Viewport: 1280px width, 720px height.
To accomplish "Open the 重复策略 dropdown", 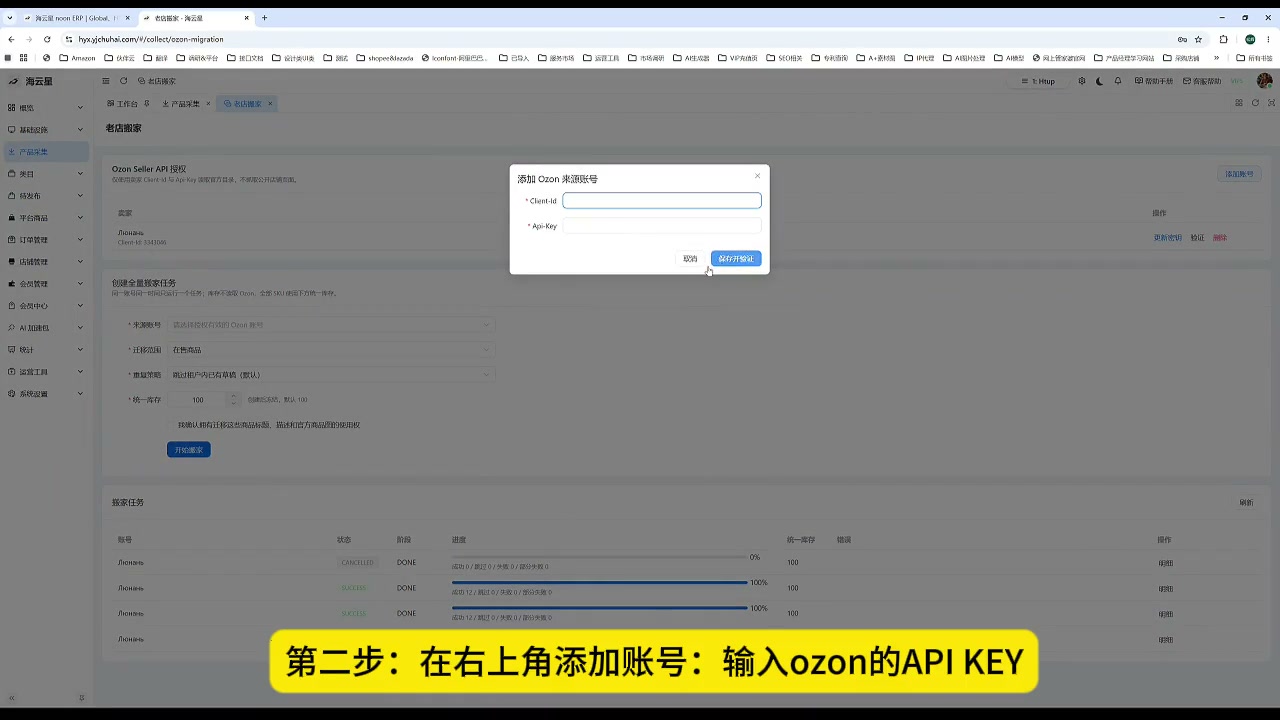I will (331, 375).
